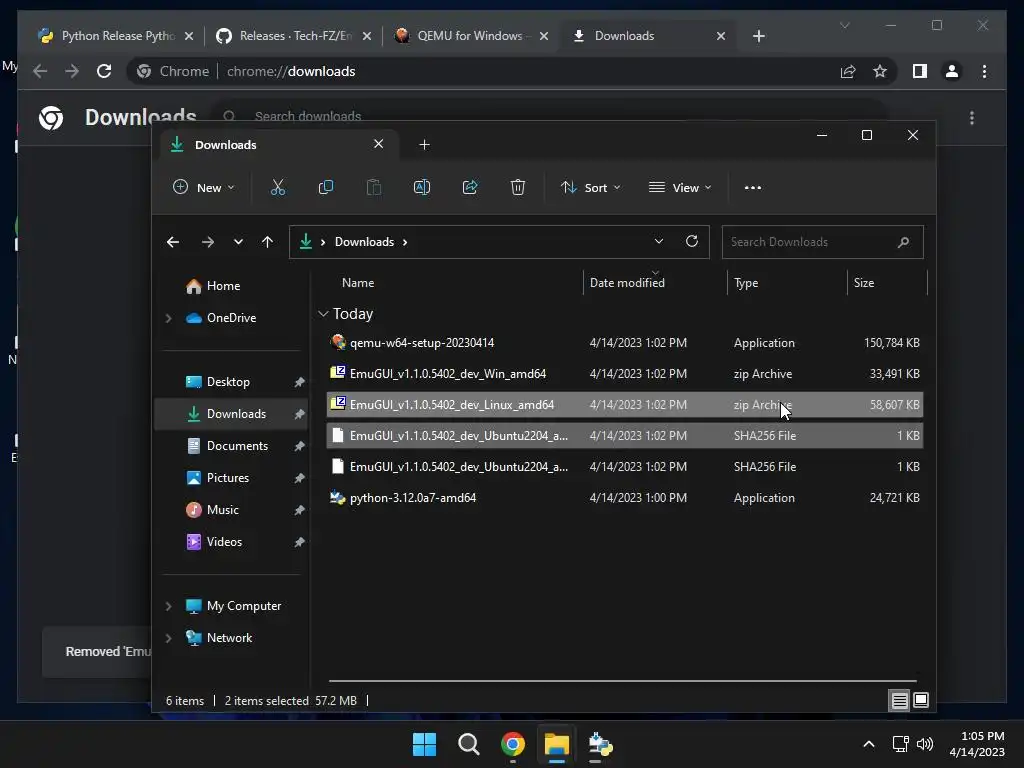1024x768 pixels.
Task: Select the qemu-w64-setup-20230414 file
Action: pos(624,343)
